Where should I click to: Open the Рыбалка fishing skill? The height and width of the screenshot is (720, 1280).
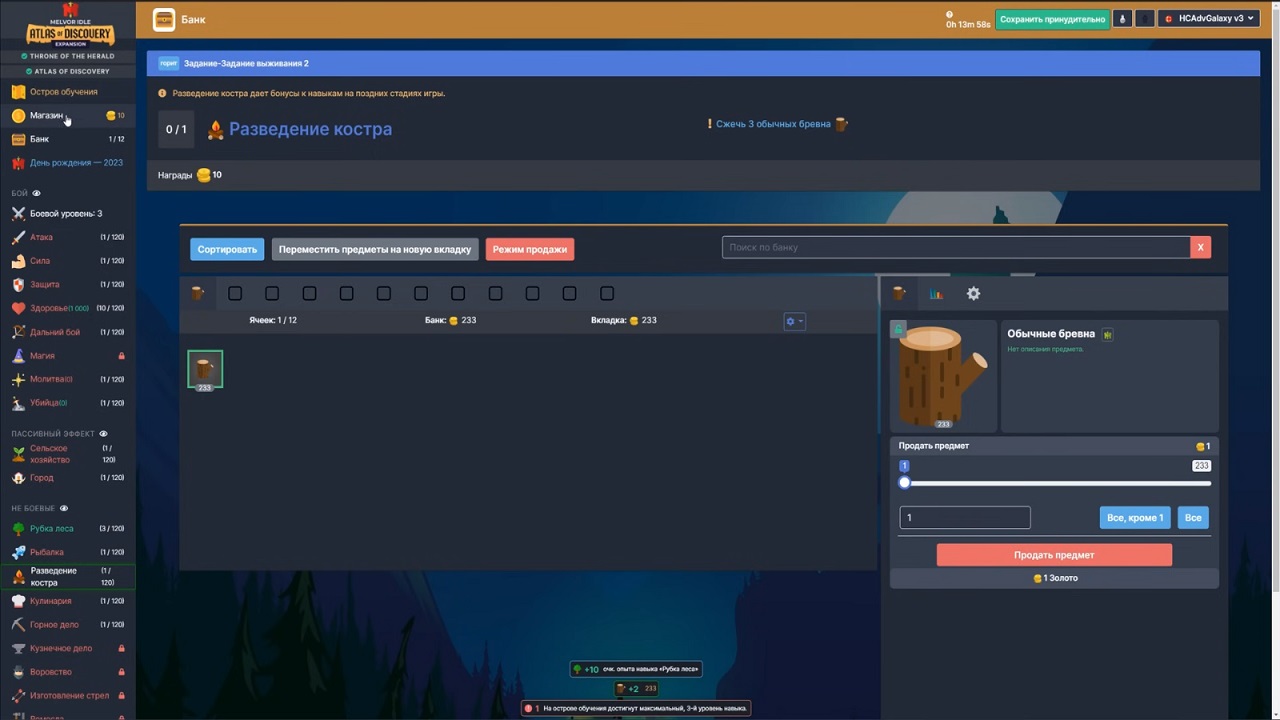(x=46, y=552)
